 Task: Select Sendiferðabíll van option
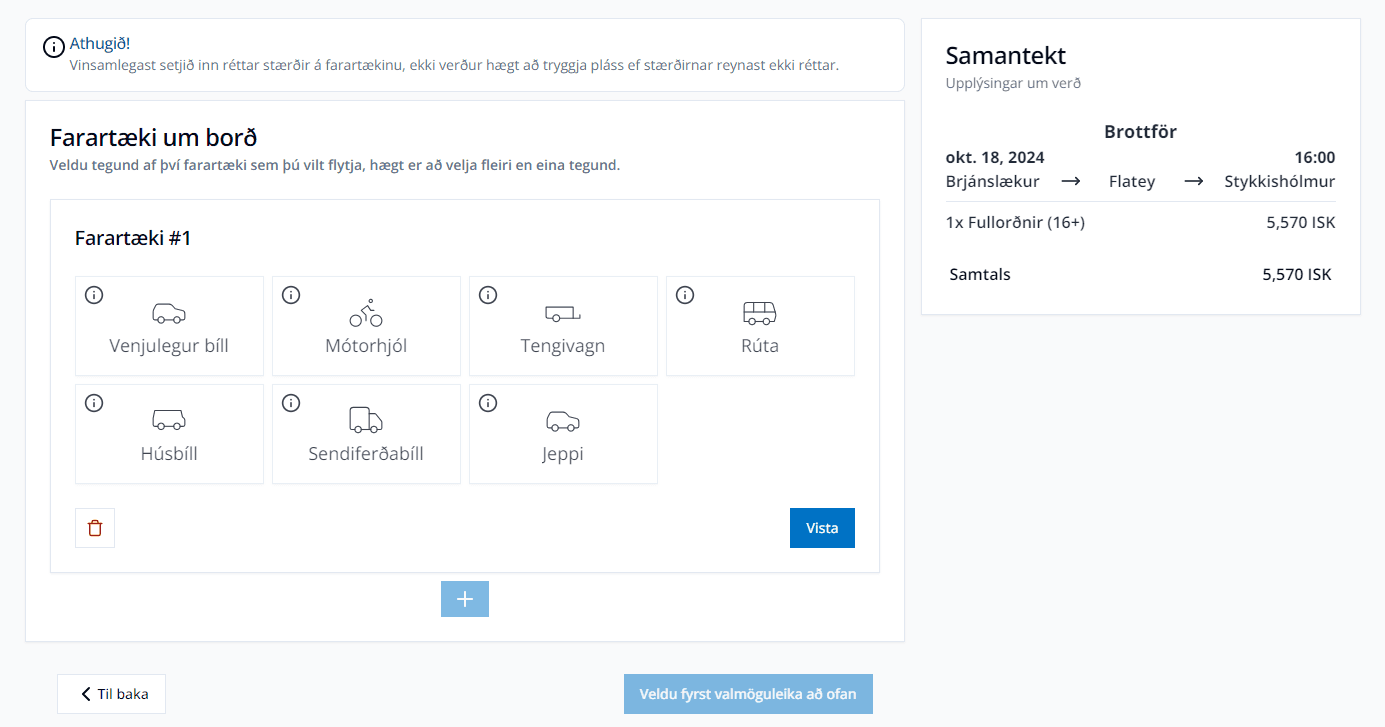coord(366,434)
